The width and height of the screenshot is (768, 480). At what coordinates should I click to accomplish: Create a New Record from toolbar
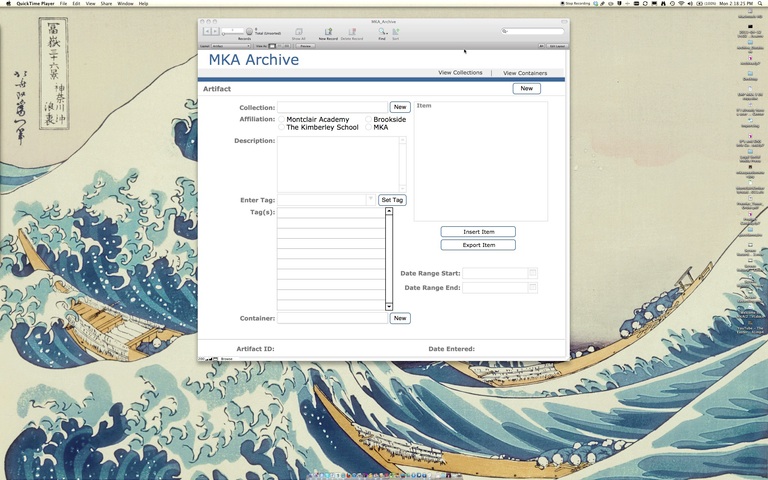click(x=328, y=32)
